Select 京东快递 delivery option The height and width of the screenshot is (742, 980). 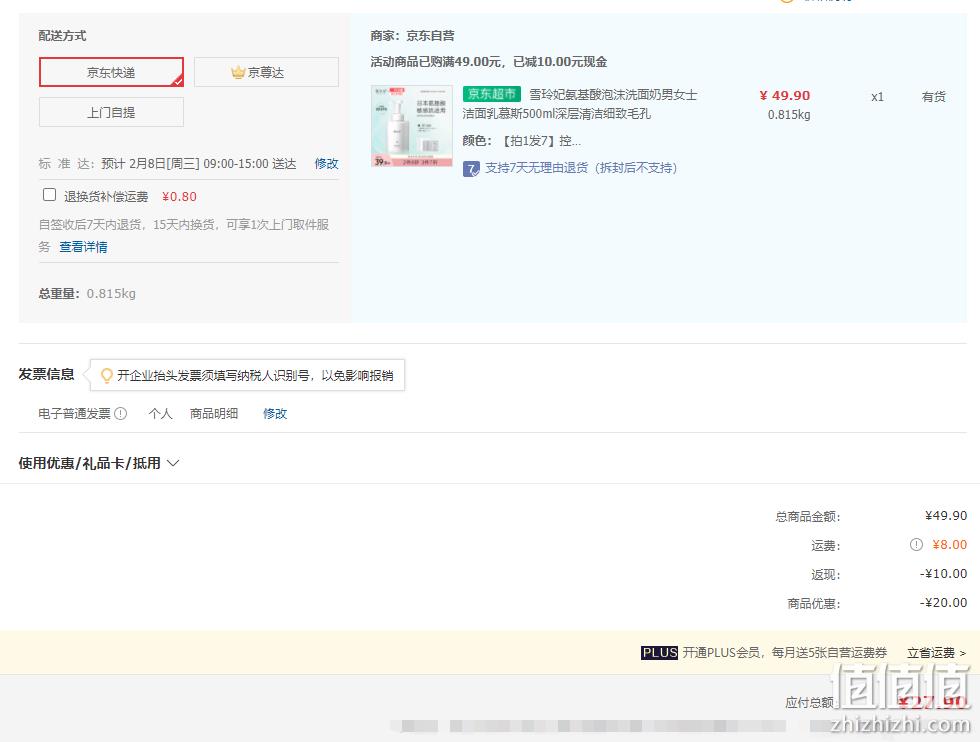(x=111, y=72)
